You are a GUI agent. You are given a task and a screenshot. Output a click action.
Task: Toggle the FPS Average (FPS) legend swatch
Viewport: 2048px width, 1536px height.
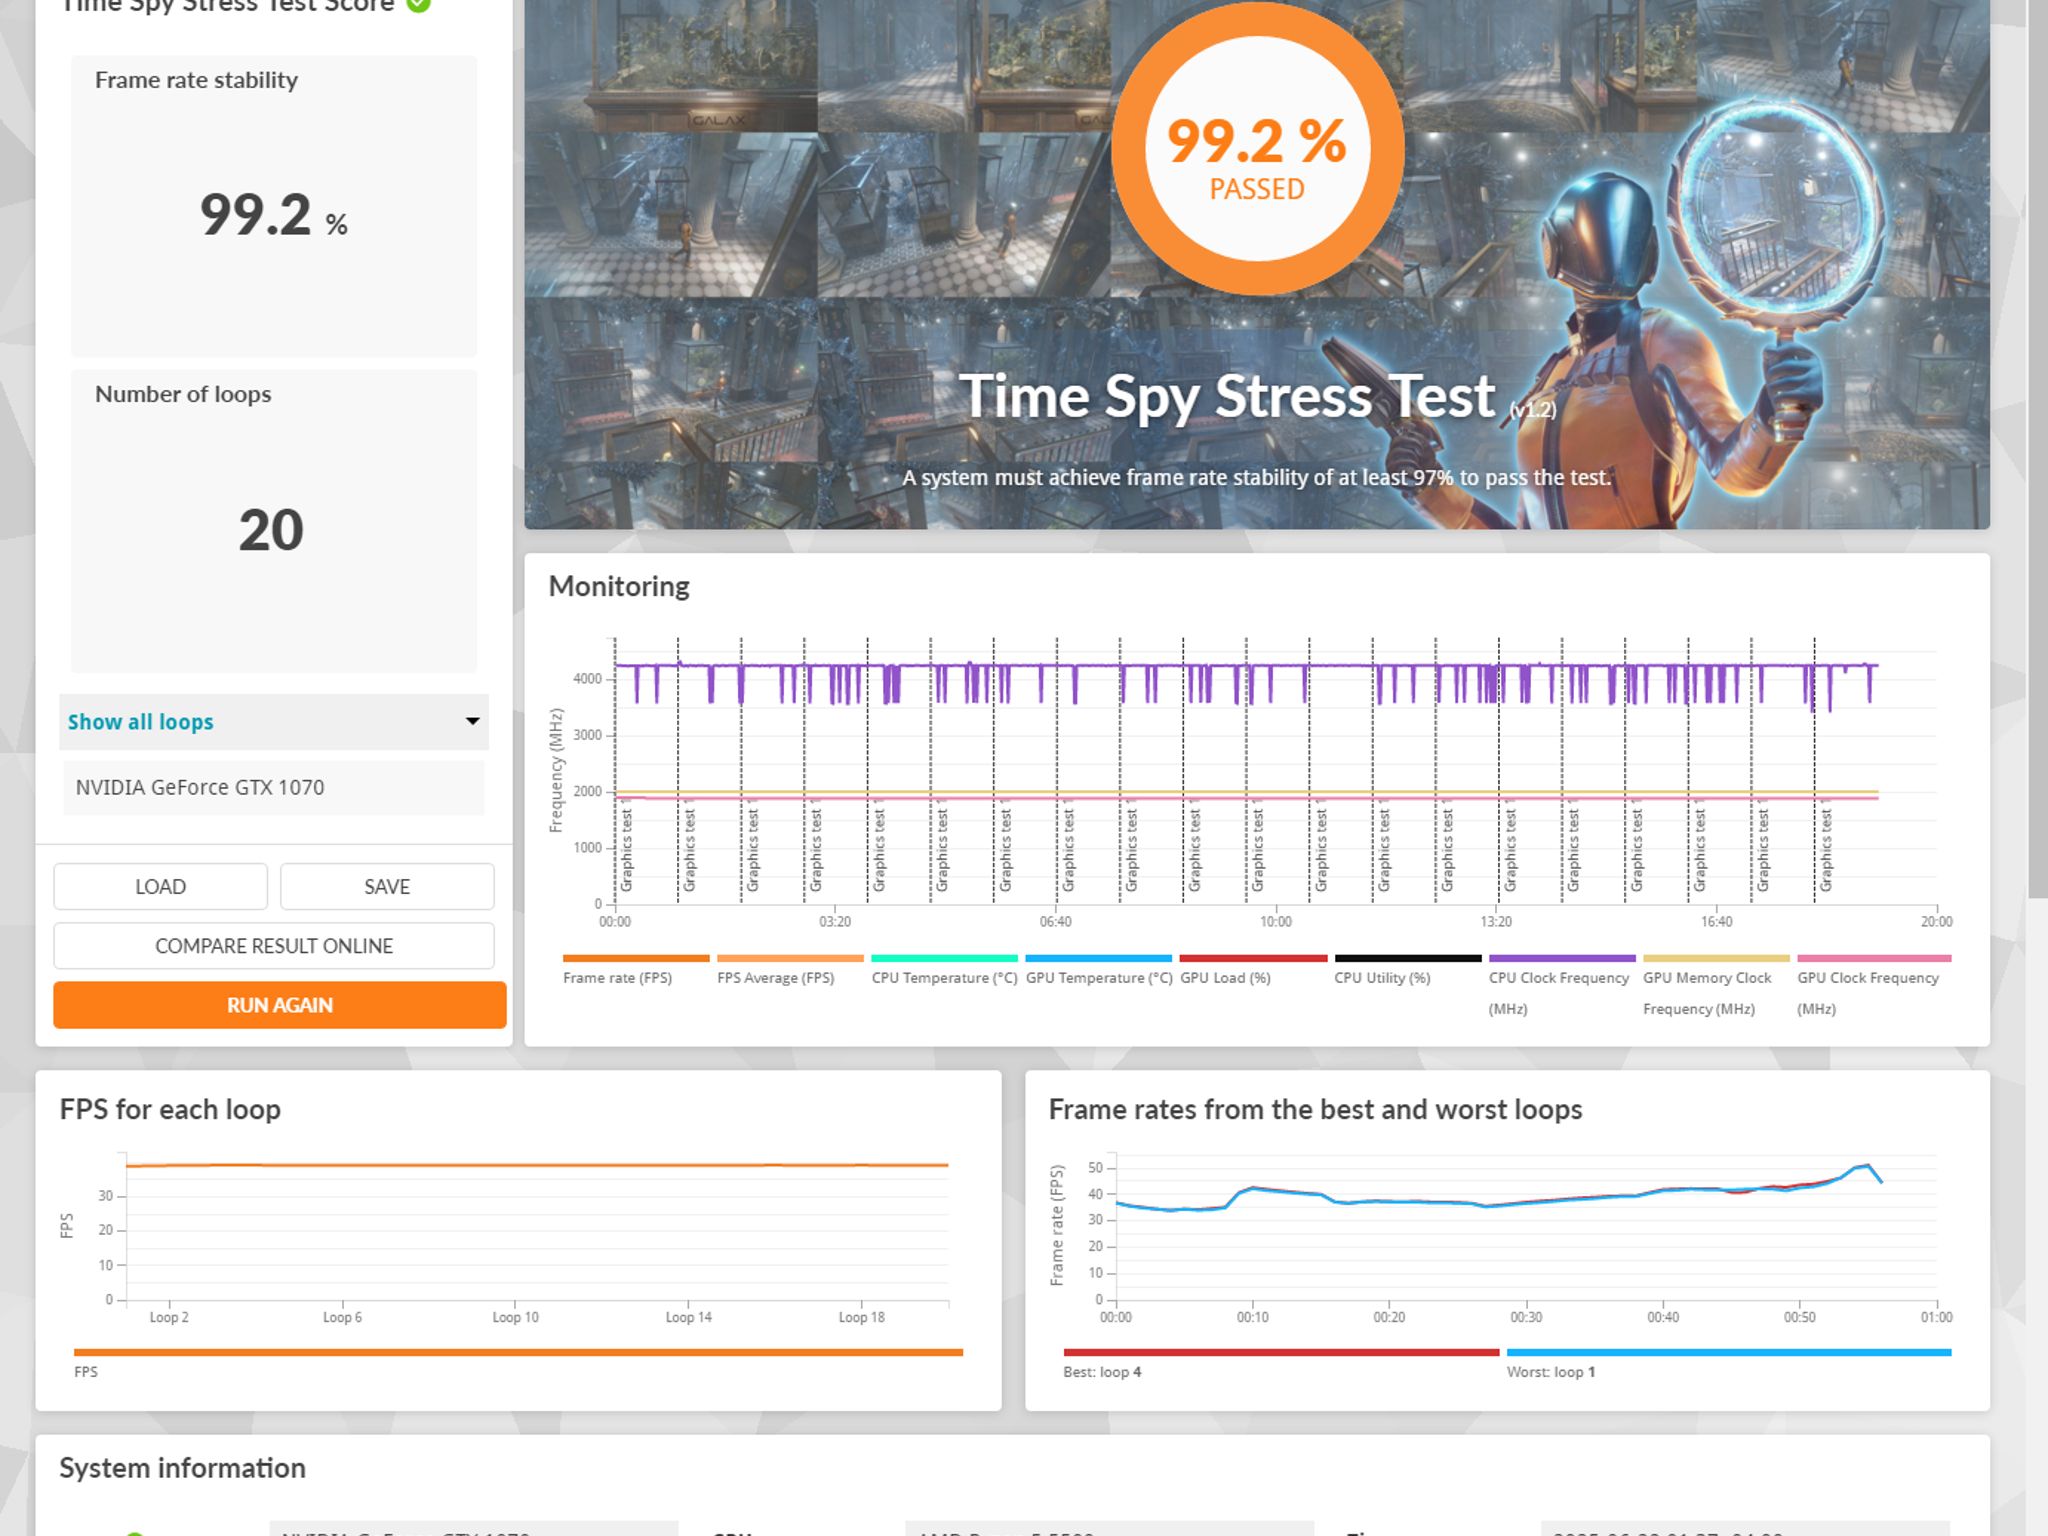tap(790, 958)
